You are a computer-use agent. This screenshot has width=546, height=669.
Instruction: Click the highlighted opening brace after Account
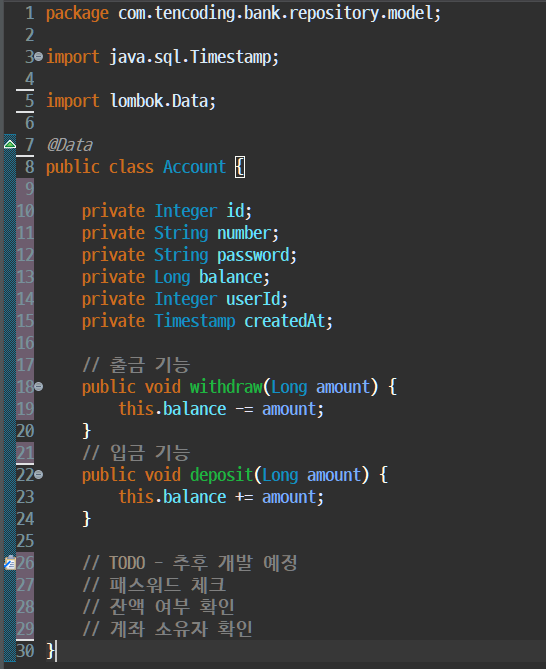click(x=240, y=167)
